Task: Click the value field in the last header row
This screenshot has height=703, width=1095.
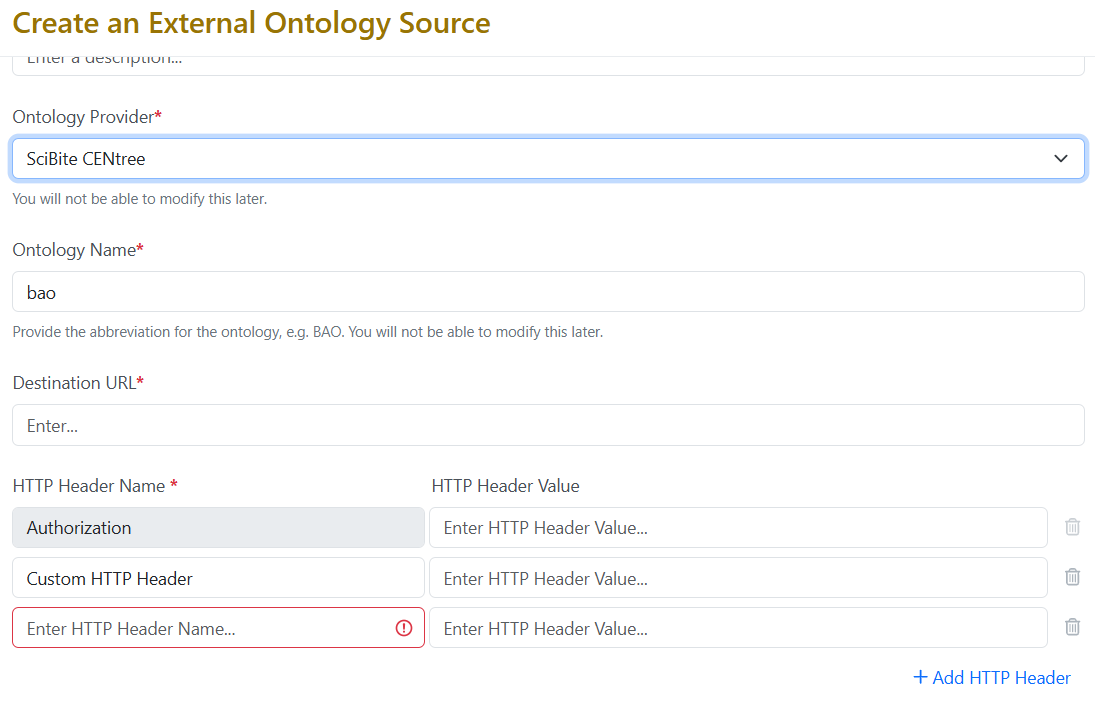Action: click(x=738, y=628)
